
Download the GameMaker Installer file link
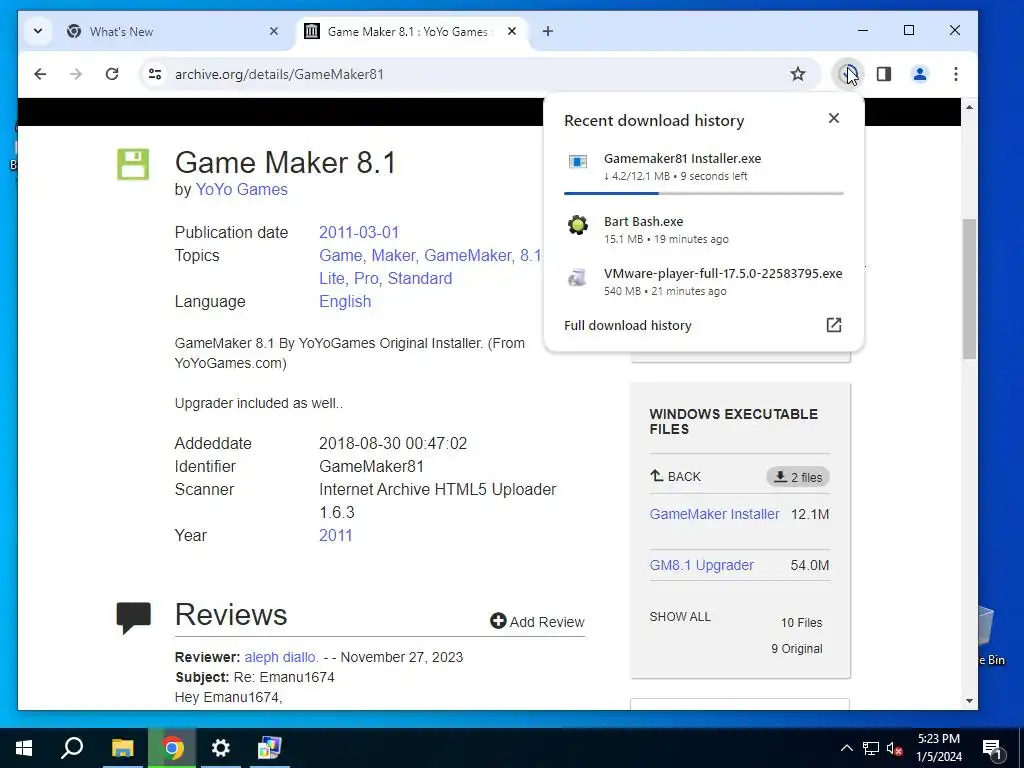tap(714, 514)
